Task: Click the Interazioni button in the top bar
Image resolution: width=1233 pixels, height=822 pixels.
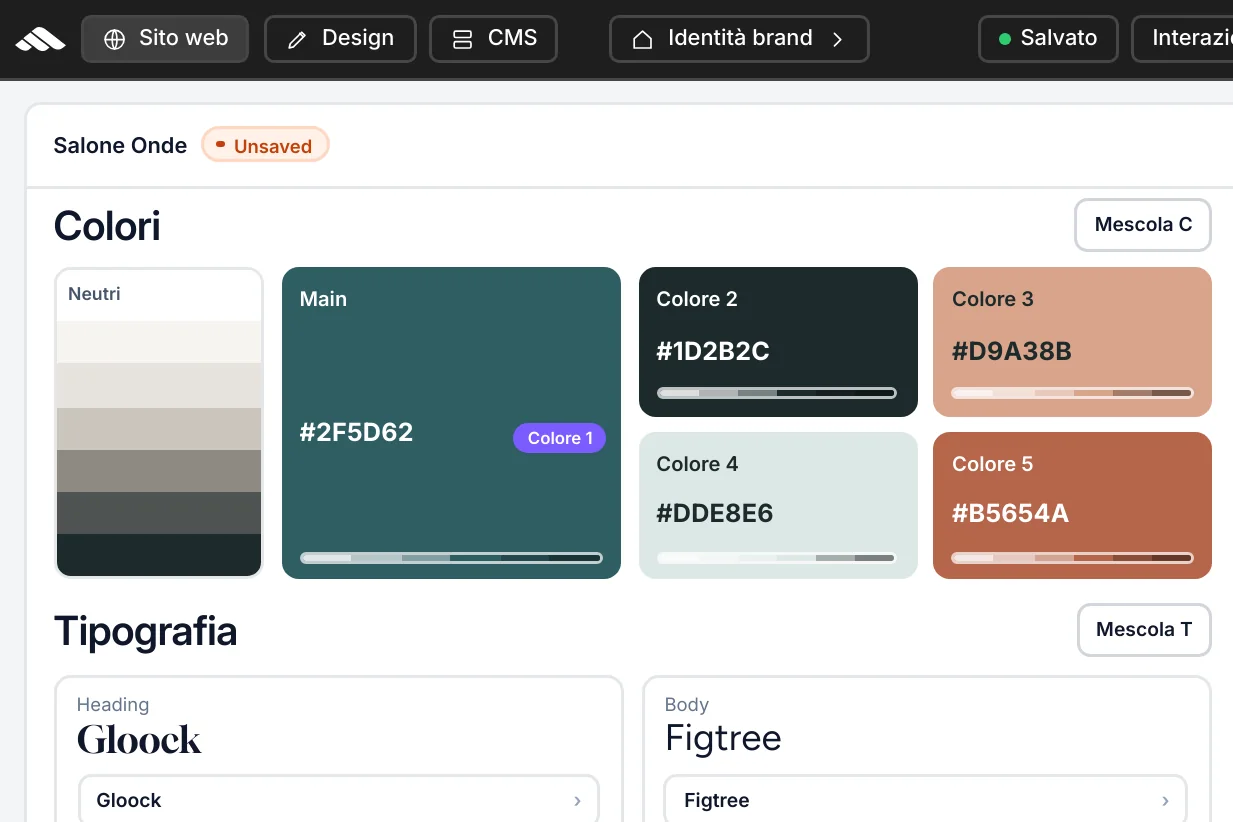Action: (x=1182, y=39)
